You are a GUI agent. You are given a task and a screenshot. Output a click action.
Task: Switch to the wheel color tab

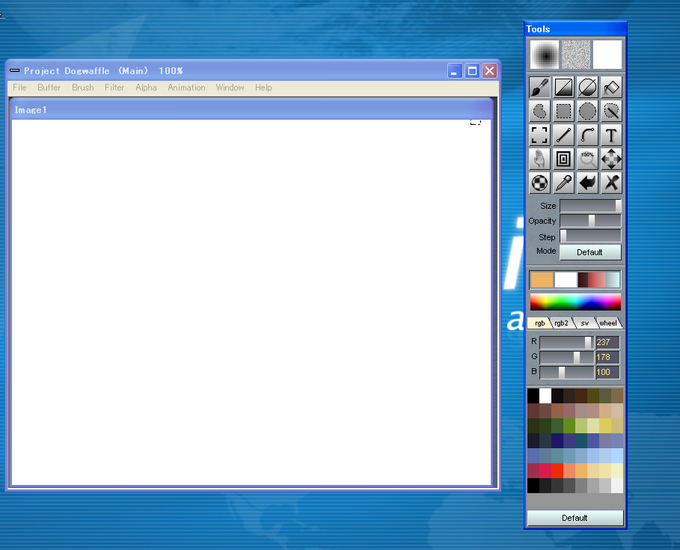(608, 323)
